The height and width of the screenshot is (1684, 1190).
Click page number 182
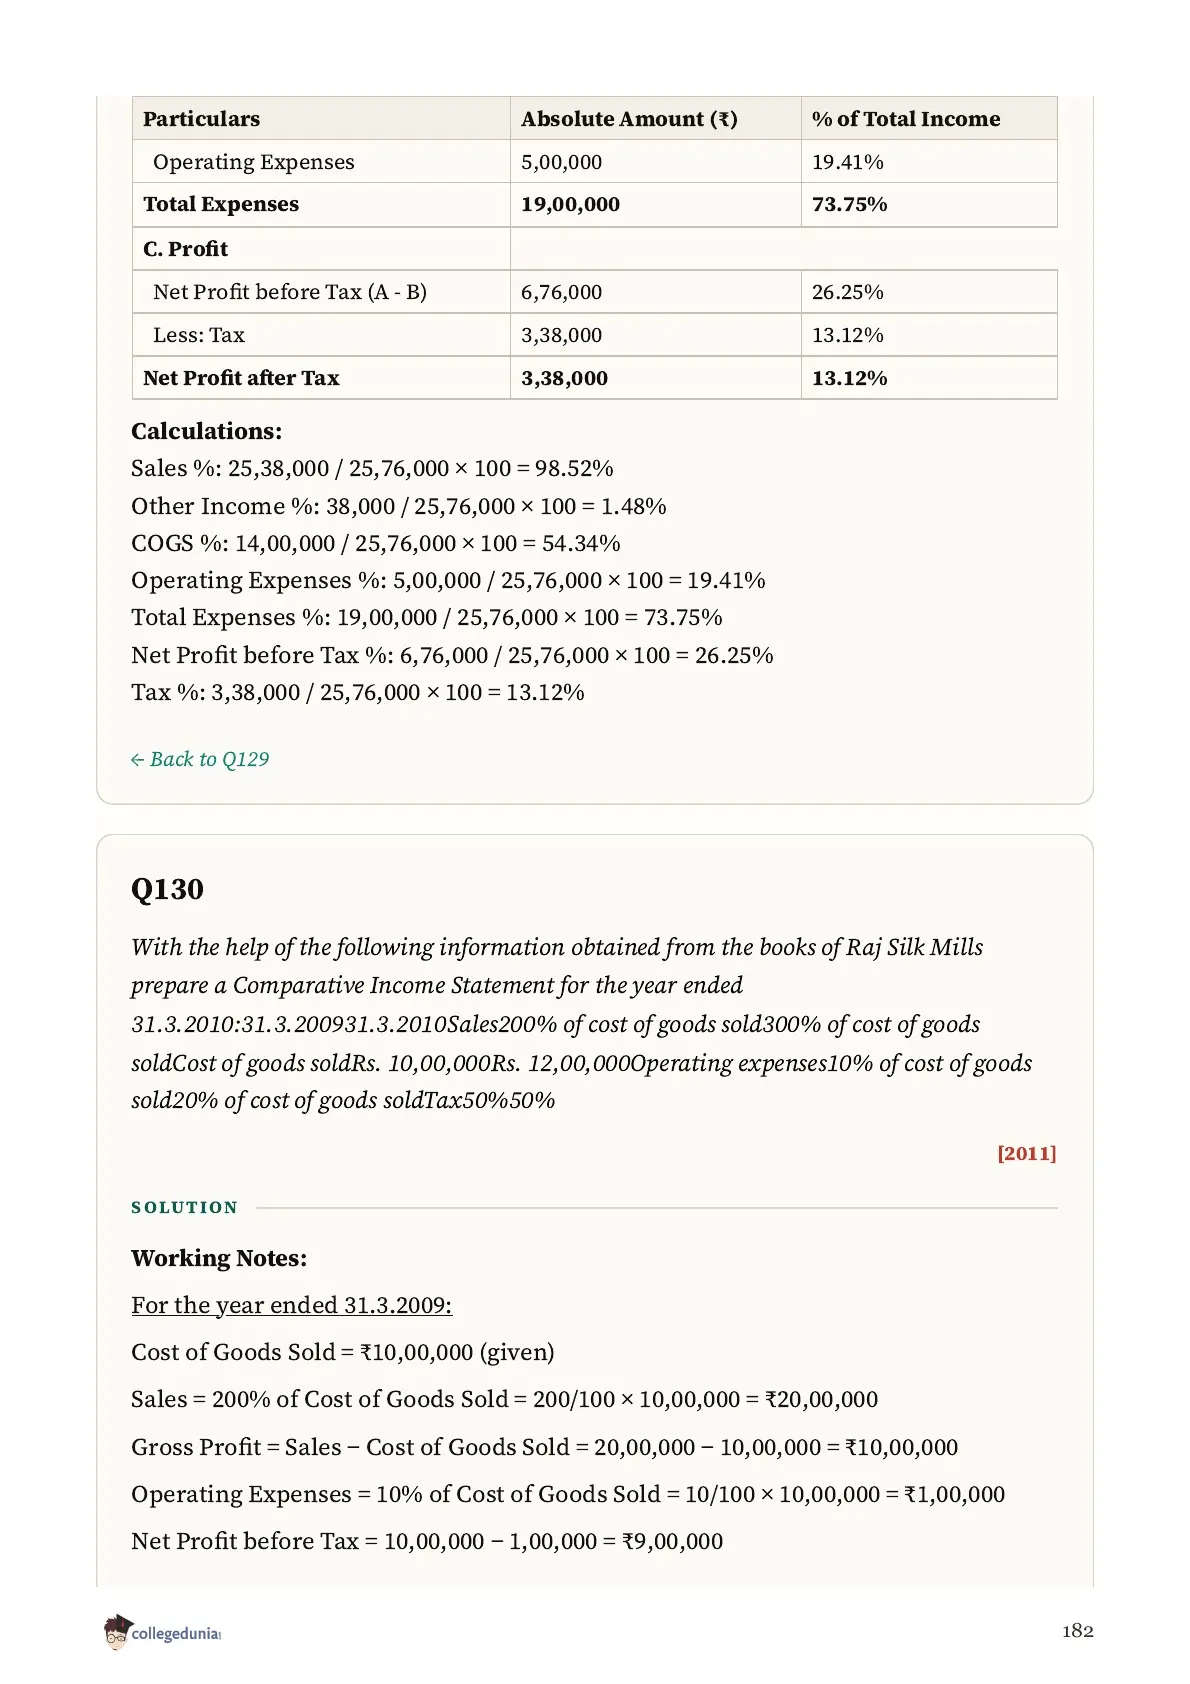(x=1078, y=1631)
